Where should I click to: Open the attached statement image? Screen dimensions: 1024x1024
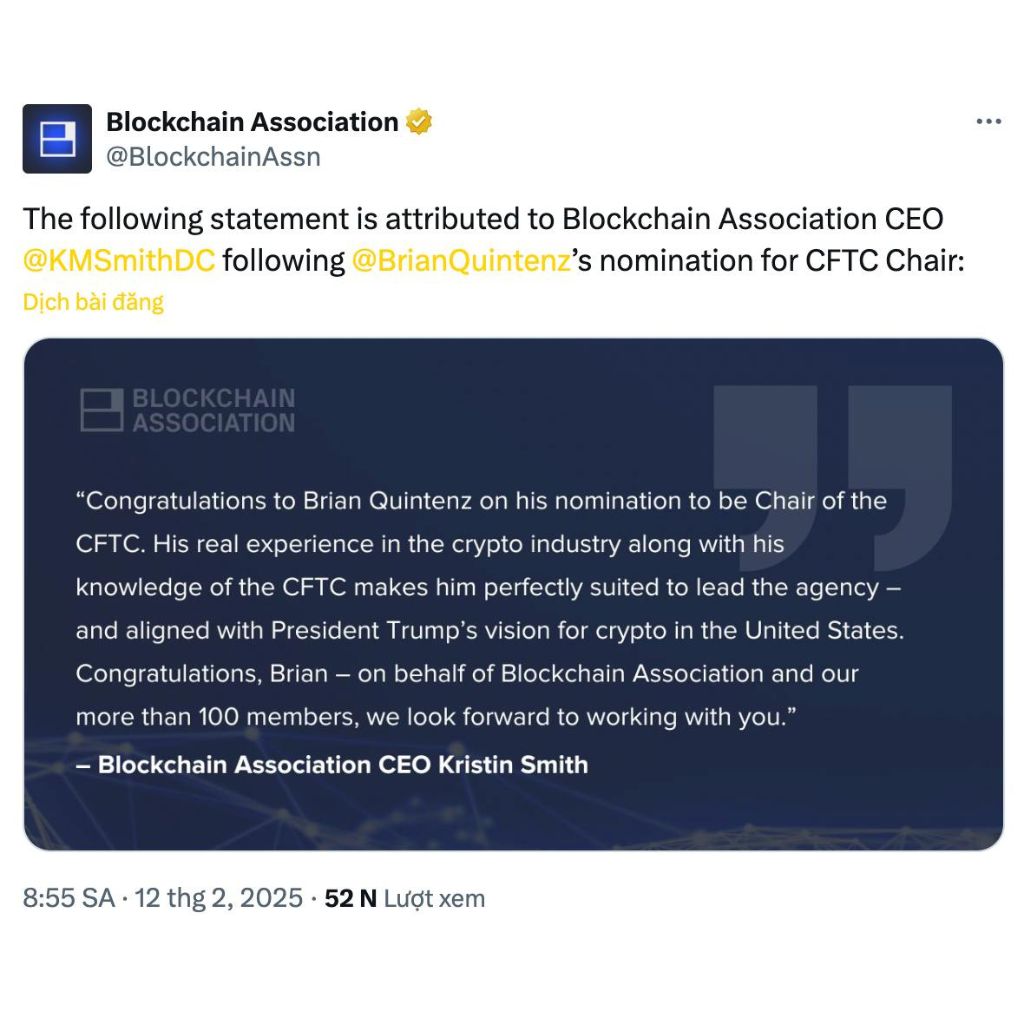click(x=513, y=594)
